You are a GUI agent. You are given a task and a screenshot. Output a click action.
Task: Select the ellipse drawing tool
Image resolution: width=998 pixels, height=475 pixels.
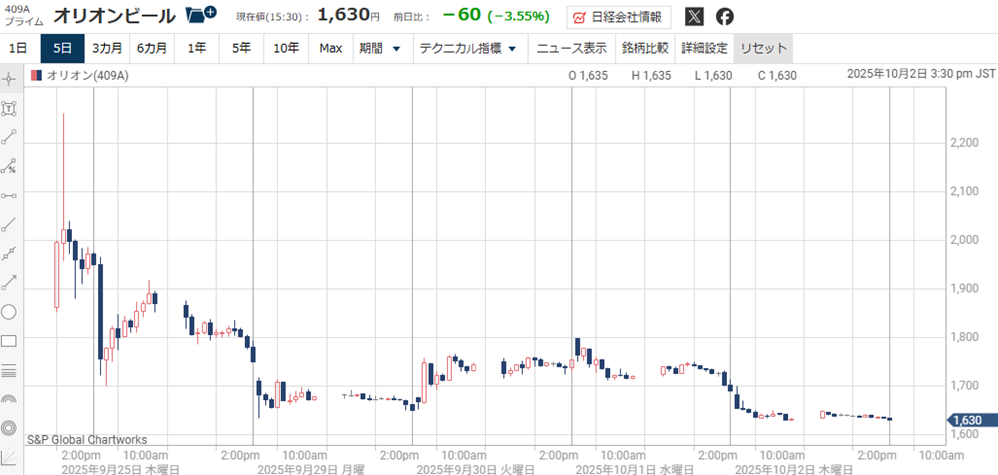click(x=9, y=311)
